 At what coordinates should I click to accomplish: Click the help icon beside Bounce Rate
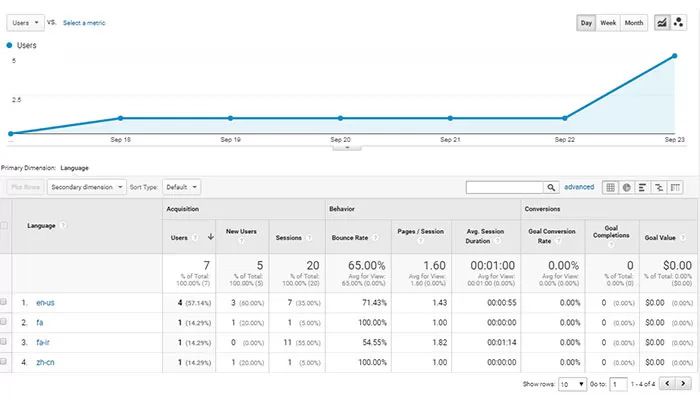(375, 238)
